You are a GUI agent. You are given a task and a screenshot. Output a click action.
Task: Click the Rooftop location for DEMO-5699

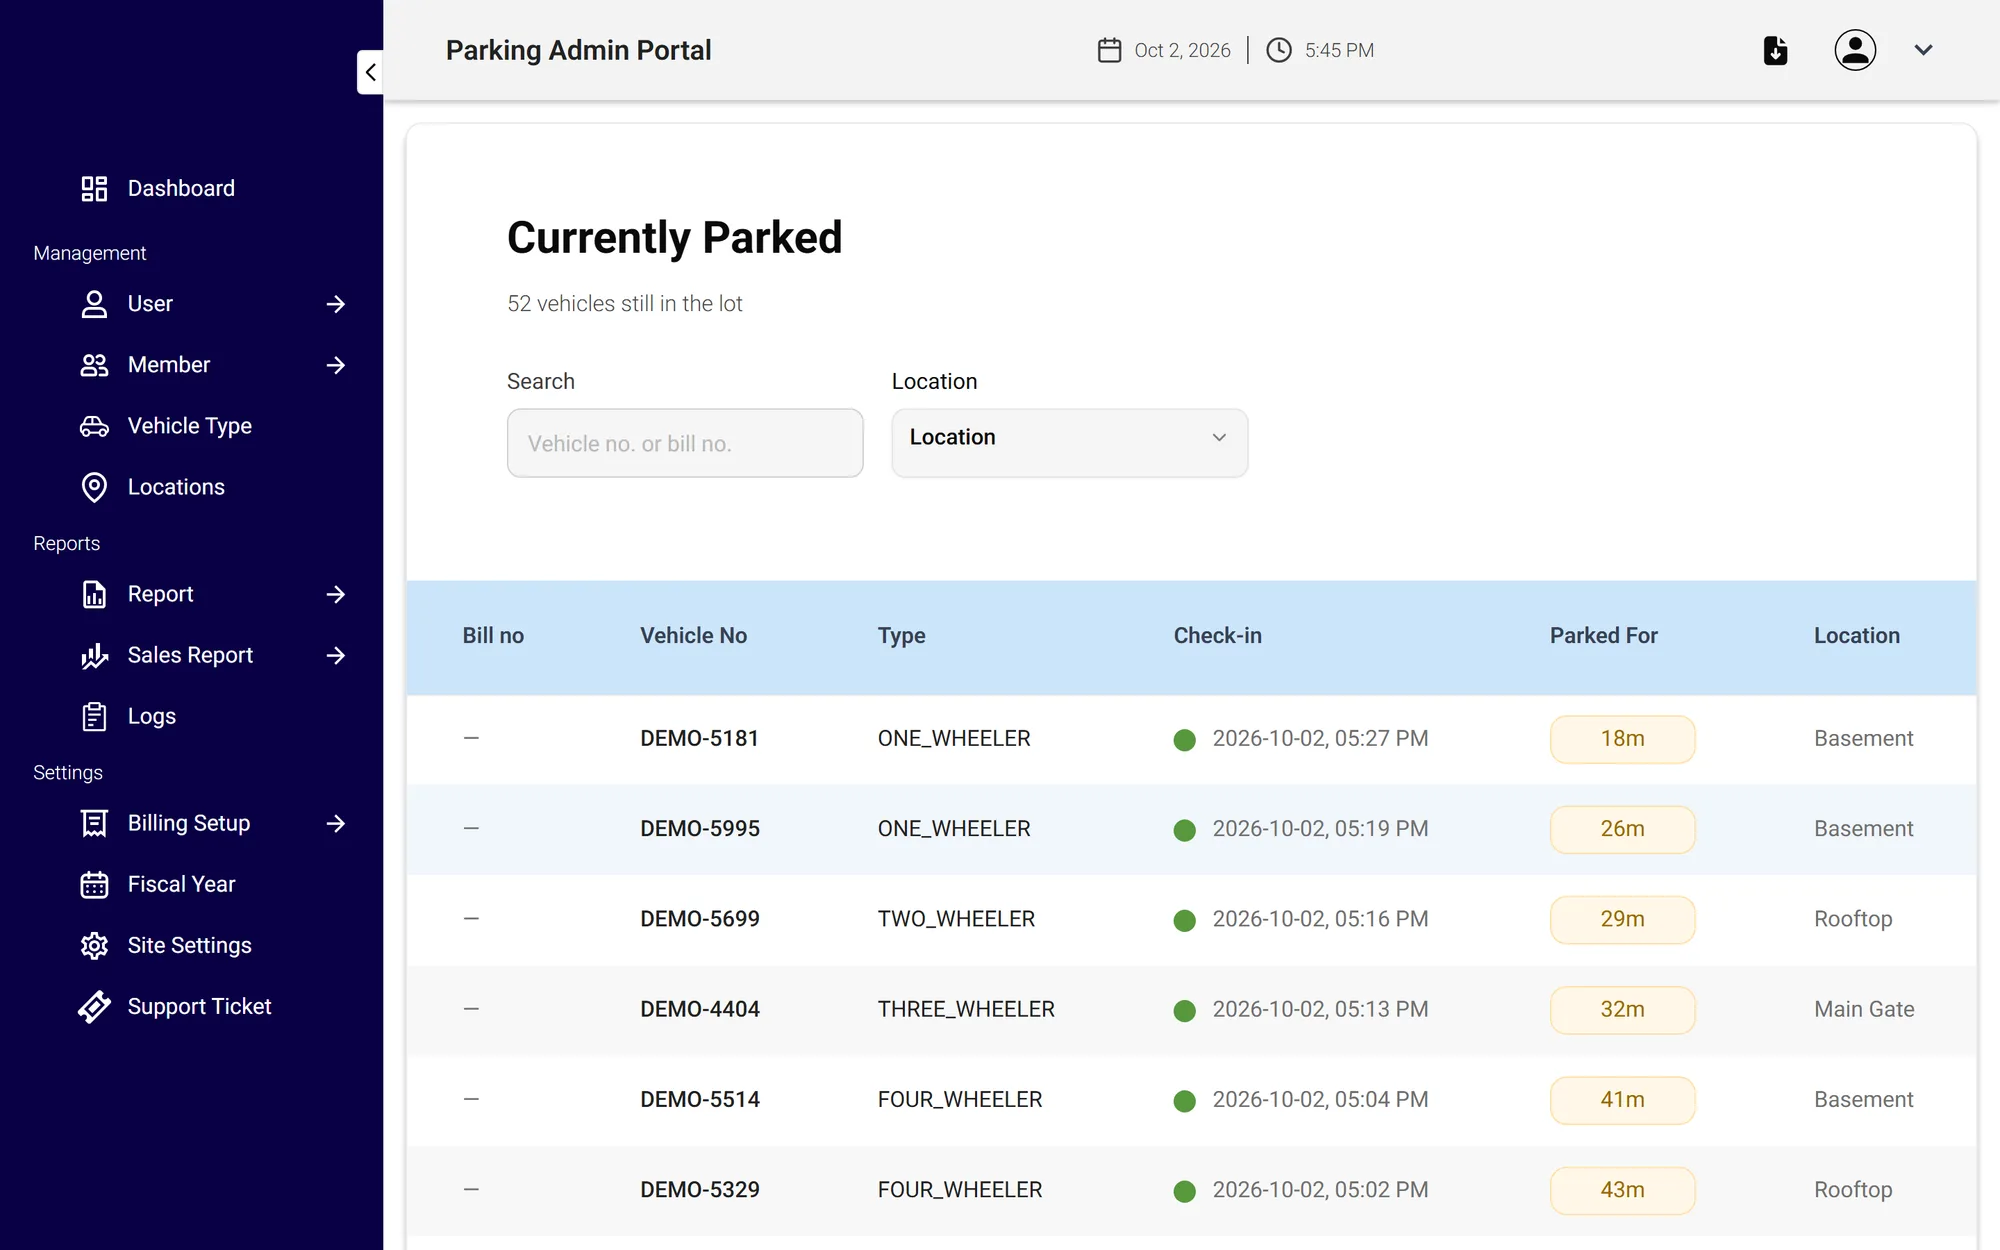point(1853,919)
